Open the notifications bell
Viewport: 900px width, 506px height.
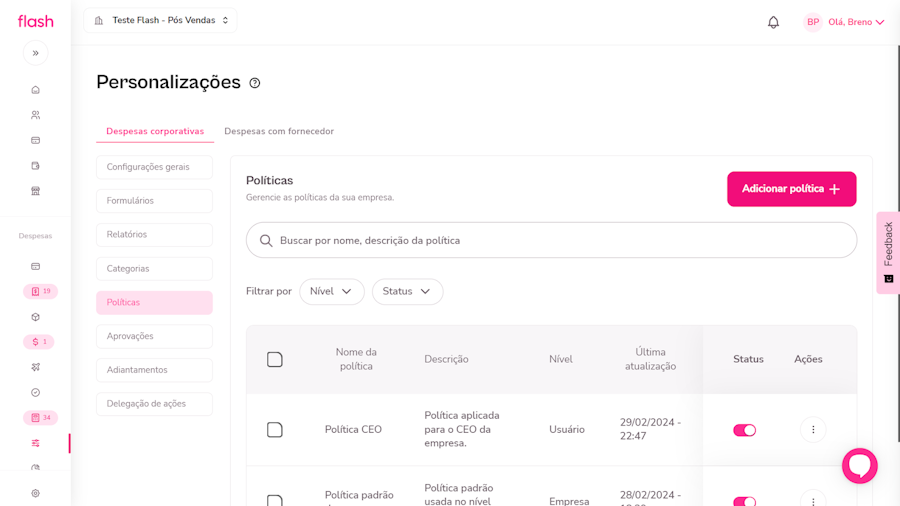click(773, 22)
